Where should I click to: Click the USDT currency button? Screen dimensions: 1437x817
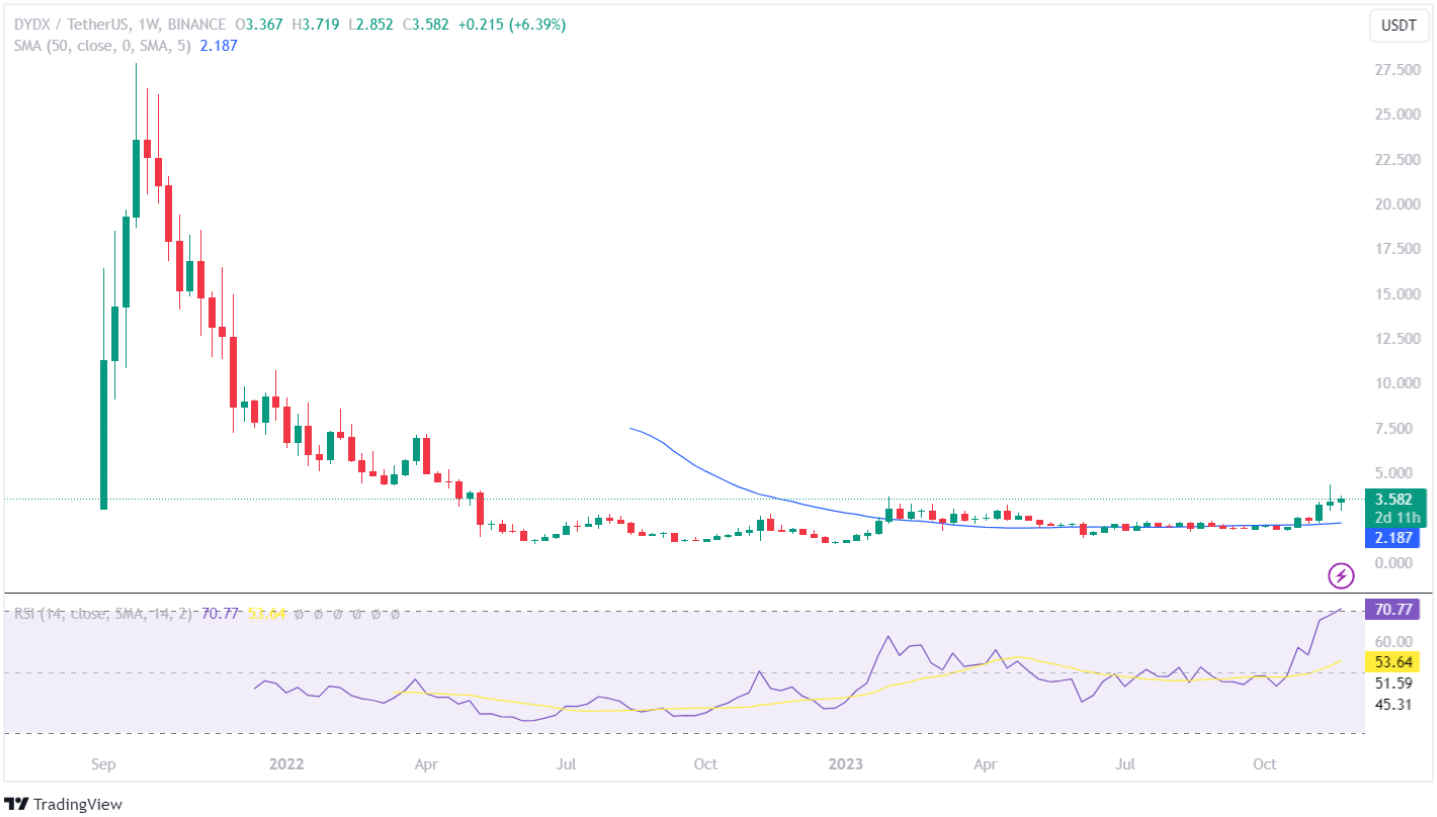coord(1398,27)
